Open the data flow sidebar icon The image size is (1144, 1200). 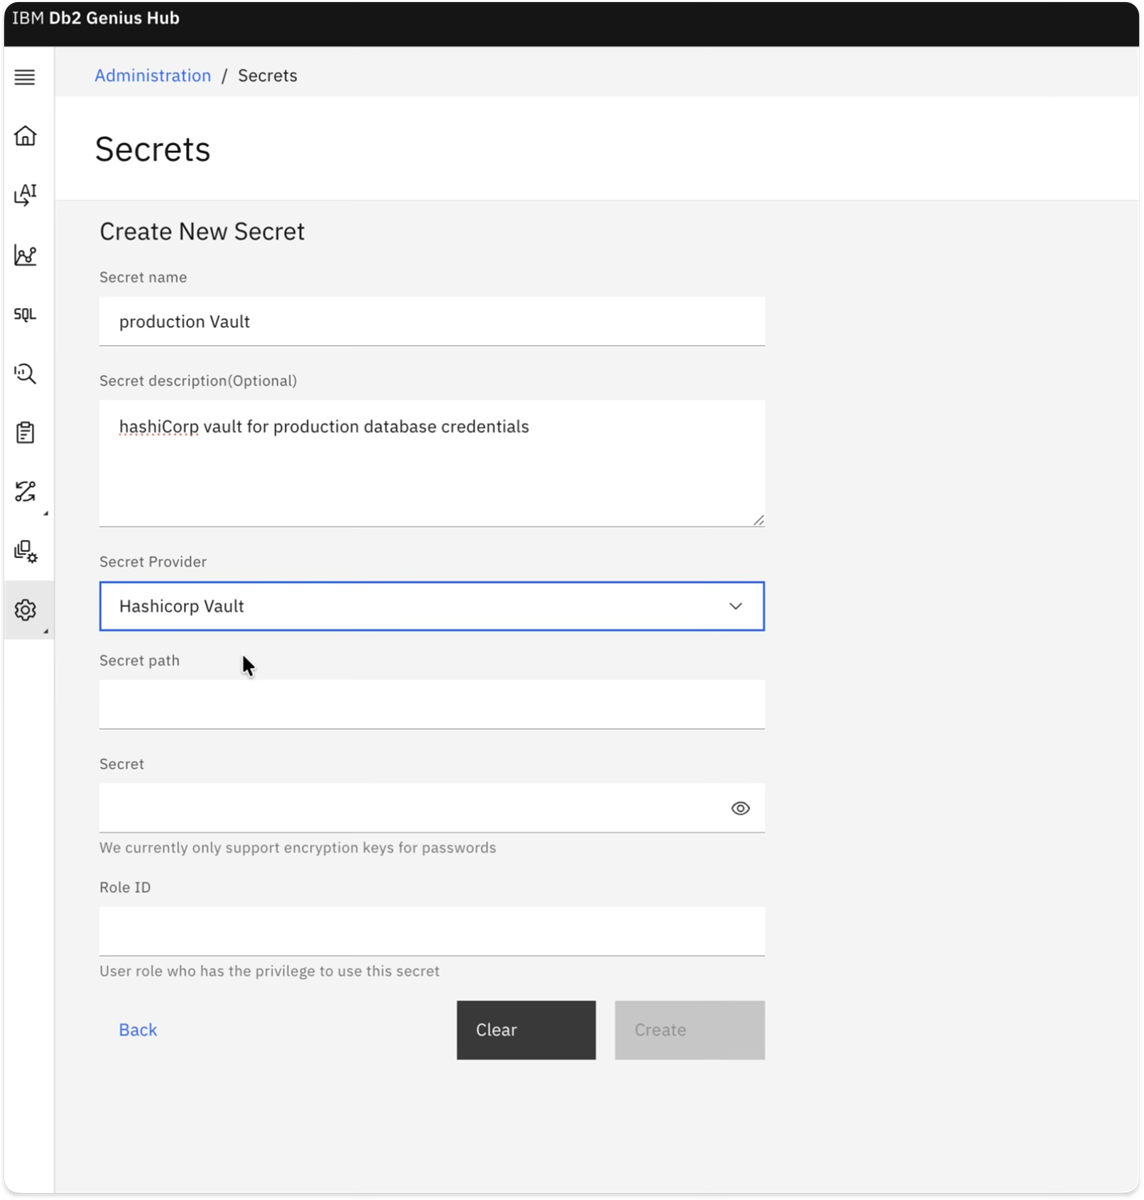pyautogui.click(x=25, y=491)
